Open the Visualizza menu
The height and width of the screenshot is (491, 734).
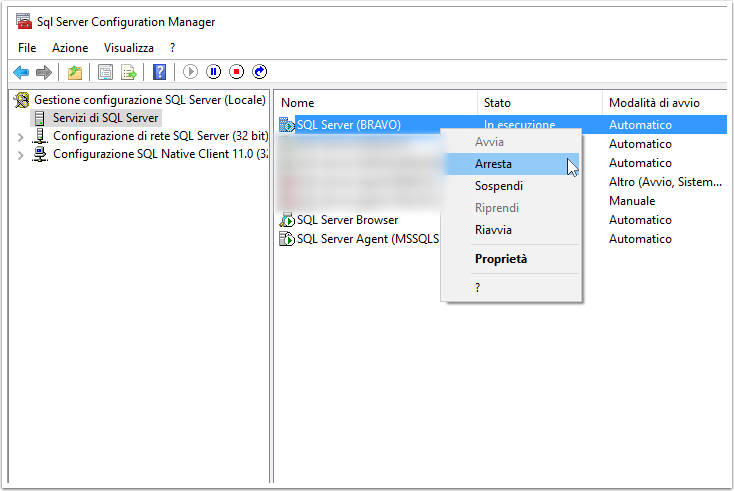pos(129,48)
